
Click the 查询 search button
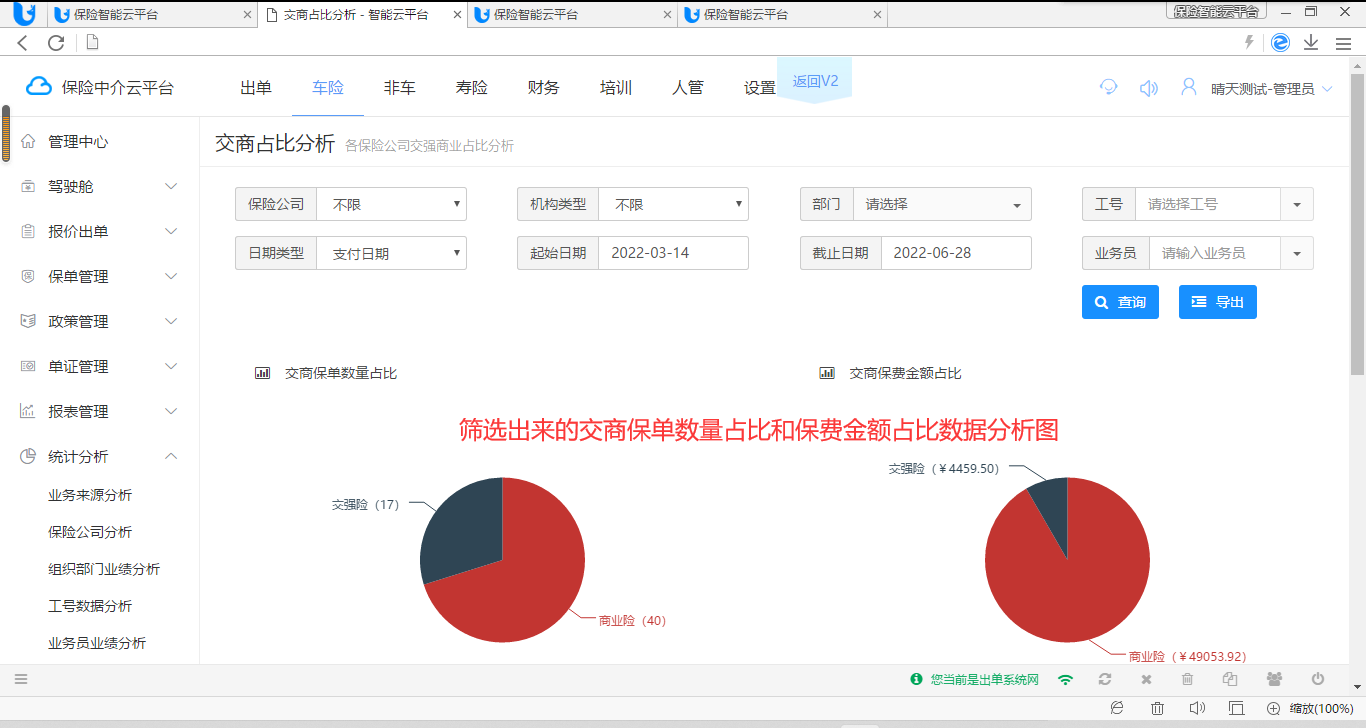click(1120, 302)
